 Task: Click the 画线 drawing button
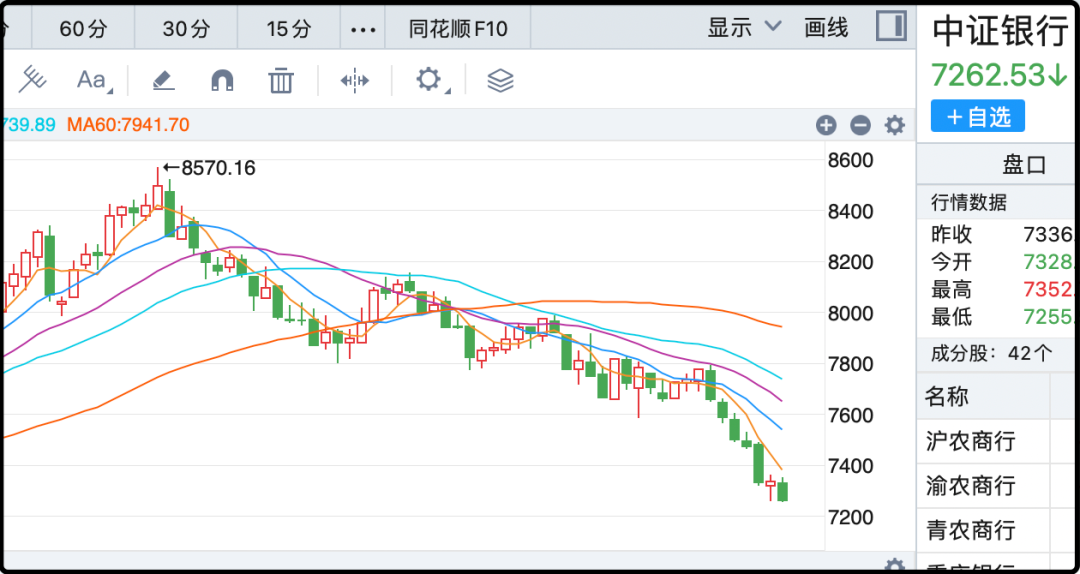[826, 28]
